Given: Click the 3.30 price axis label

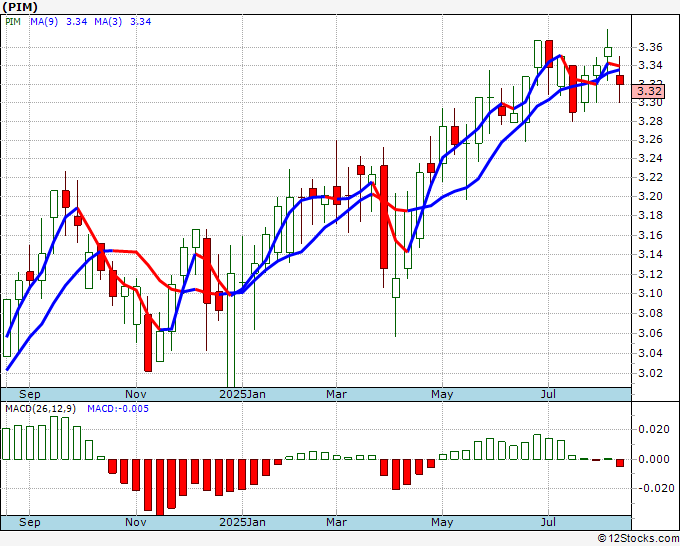Looking at the screenshot, I should [650, 103].
